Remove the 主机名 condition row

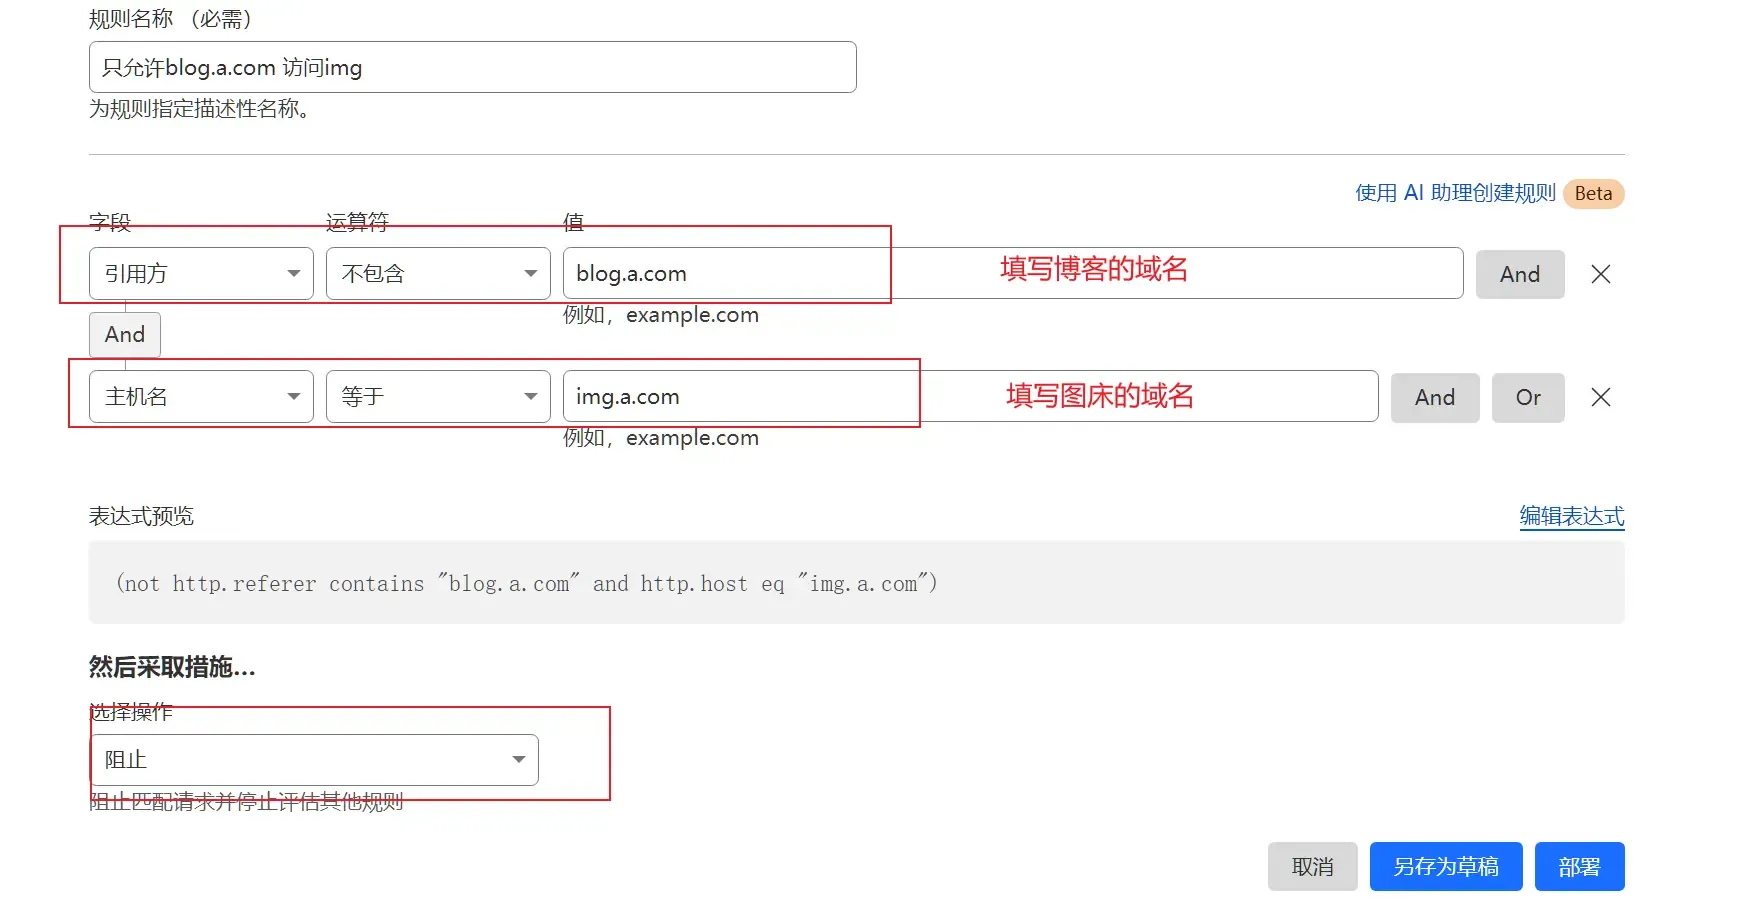pos(1600,397)
